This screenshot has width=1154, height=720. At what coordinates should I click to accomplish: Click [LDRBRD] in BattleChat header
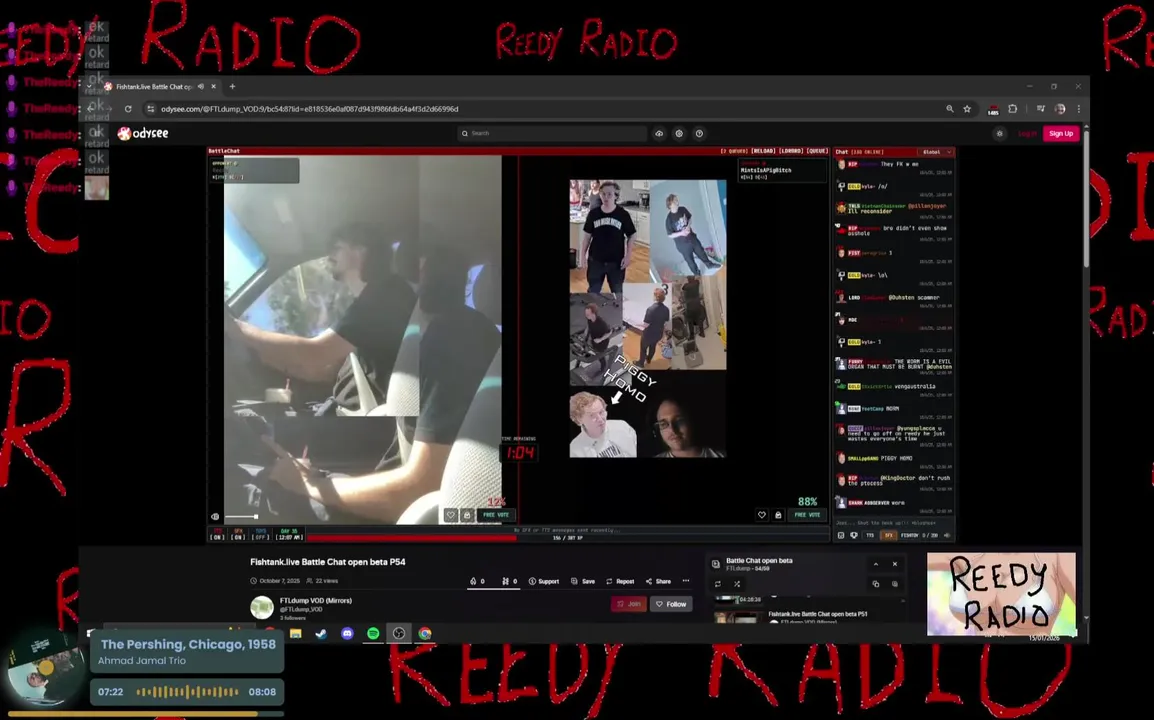791,151
